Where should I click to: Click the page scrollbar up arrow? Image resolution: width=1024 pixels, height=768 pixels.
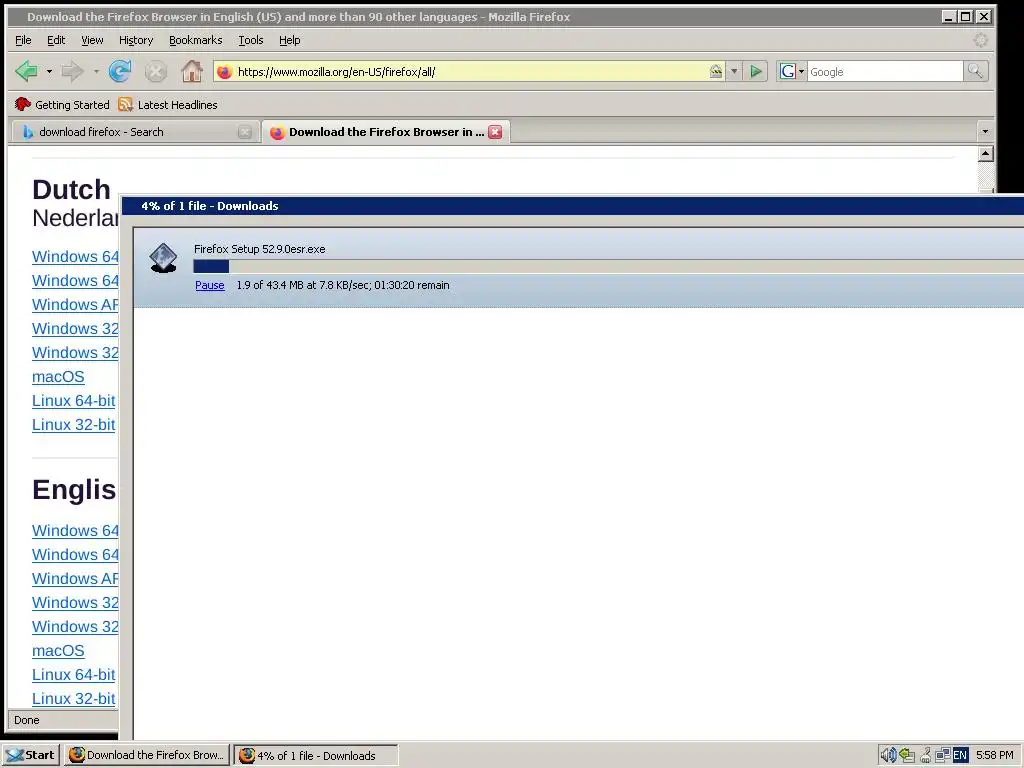(x=985, y=154)
